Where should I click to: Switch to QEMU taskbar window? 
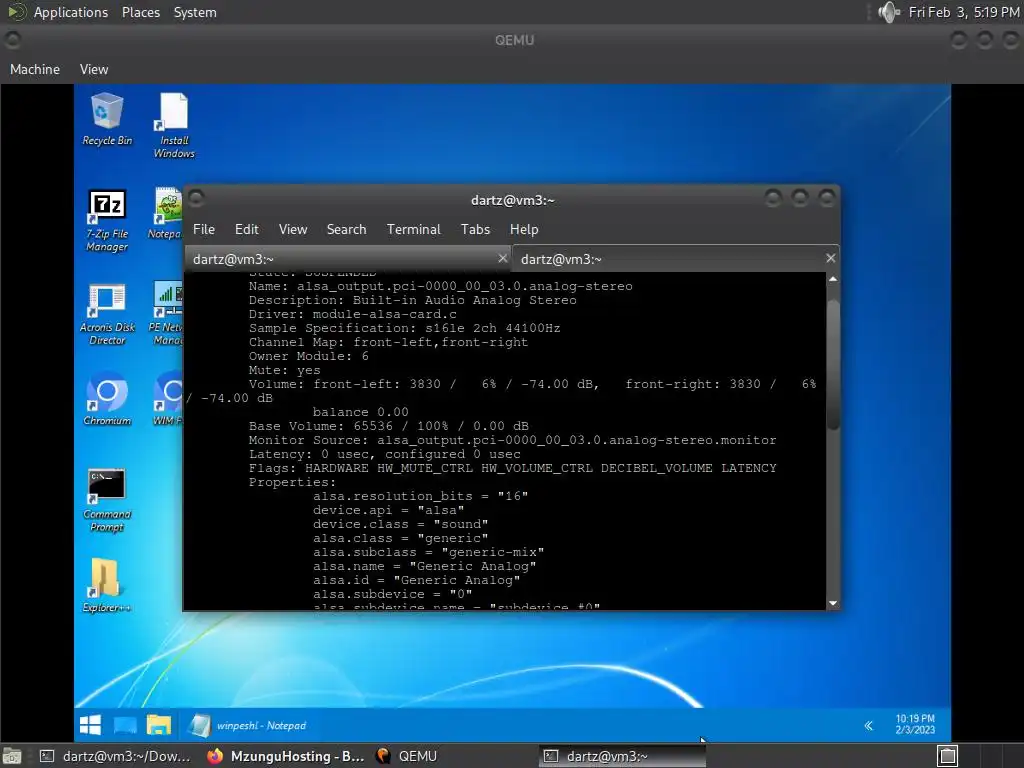pos(406,756)
